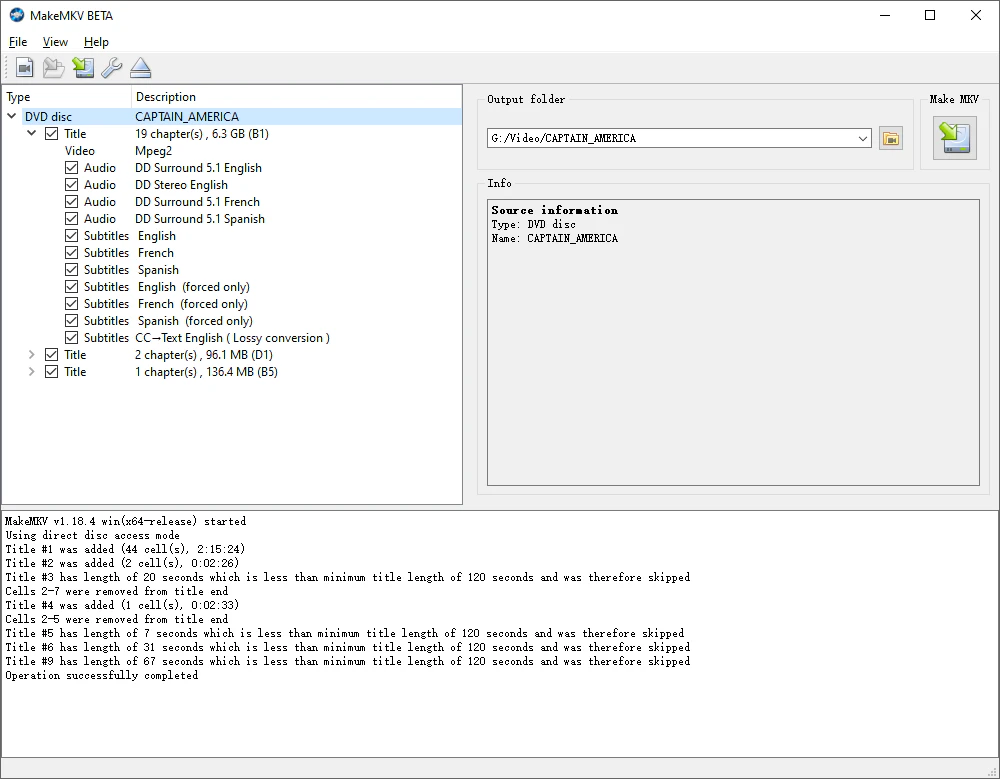Uncheck French subtitles (not forced) checkbox

coord(71,253)
